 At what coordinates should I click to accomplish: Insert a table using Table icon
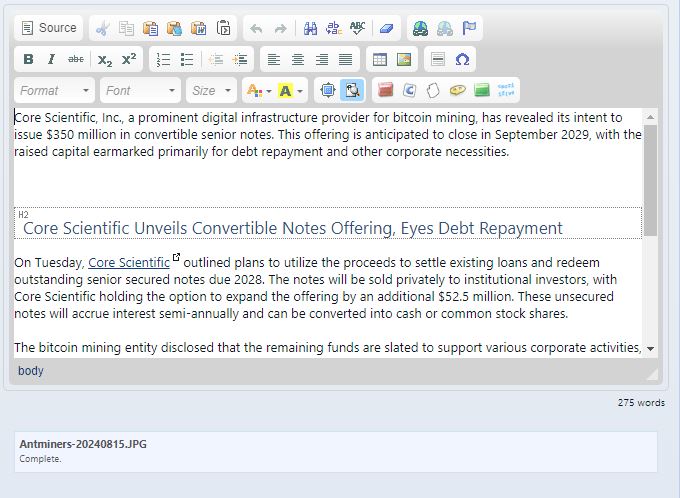click(x=380, y=59)
